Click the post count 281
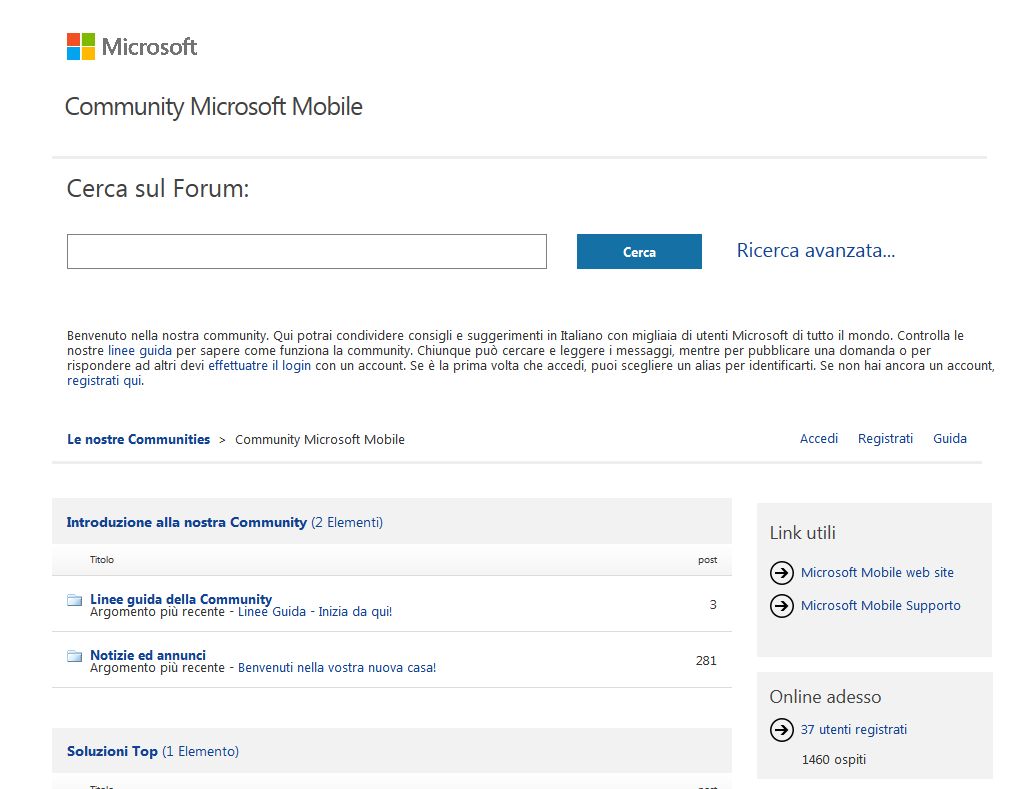This screenshot has width=1026, height=789. [706, 661]
